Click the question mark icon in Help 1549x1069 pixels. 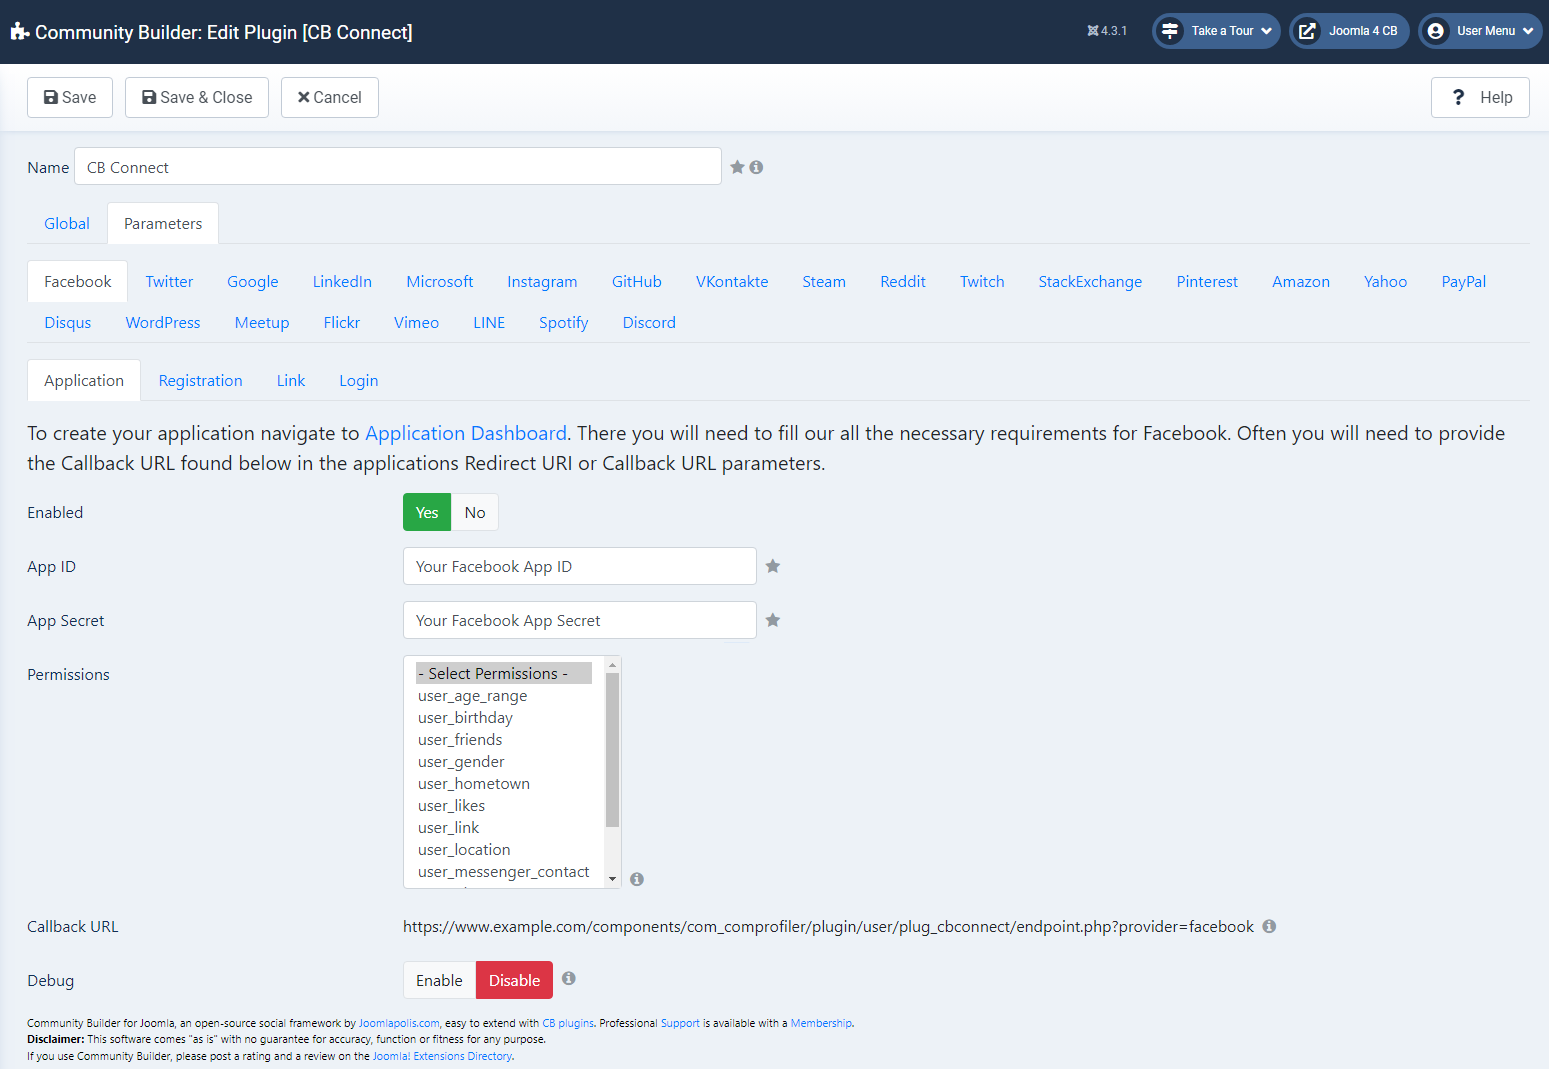(1458, 97)
